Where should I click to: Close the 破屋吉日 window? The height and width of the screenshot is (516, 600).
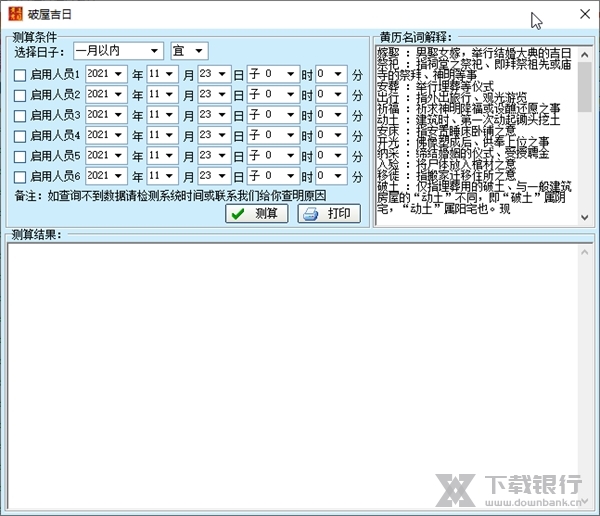tap(585, 14)
